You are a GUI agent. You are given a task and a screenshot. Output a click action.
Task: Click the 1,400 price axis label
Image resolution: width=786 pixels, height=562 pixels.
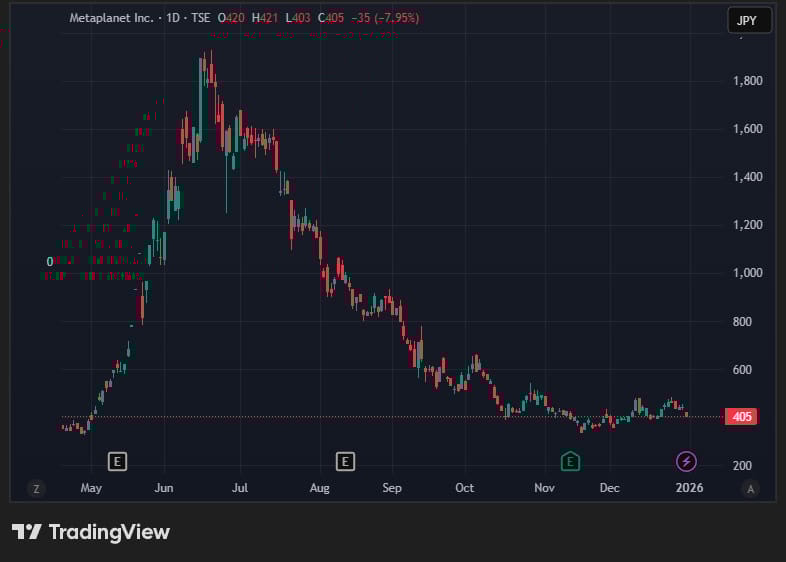747,176
